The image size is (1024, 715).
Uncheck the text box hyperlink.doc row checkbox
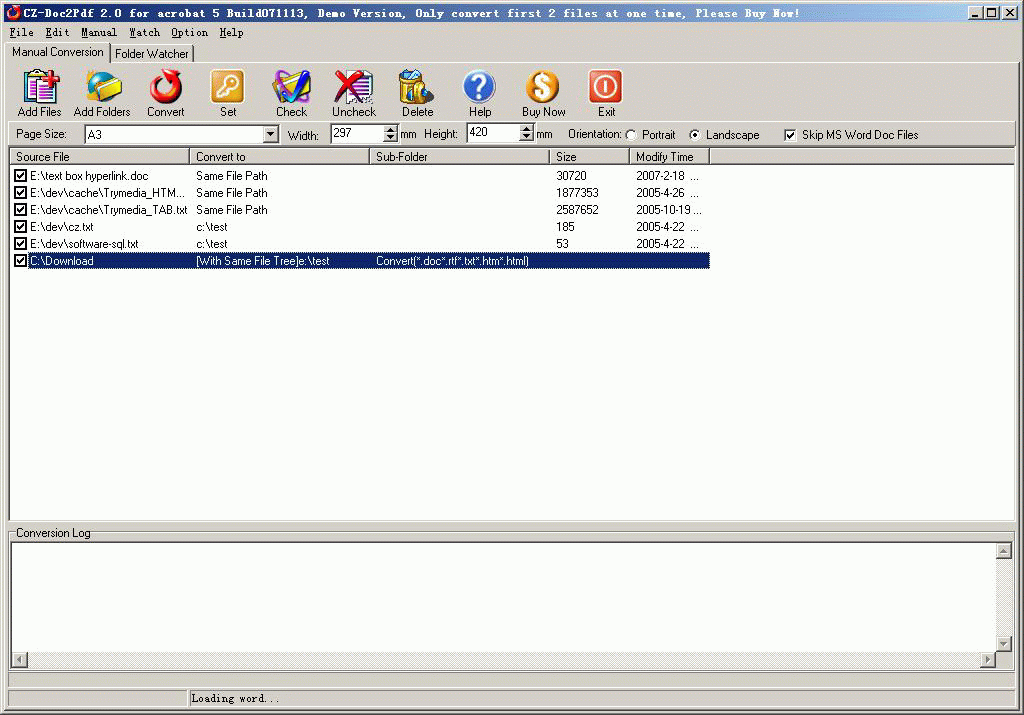tap(20, 176)
